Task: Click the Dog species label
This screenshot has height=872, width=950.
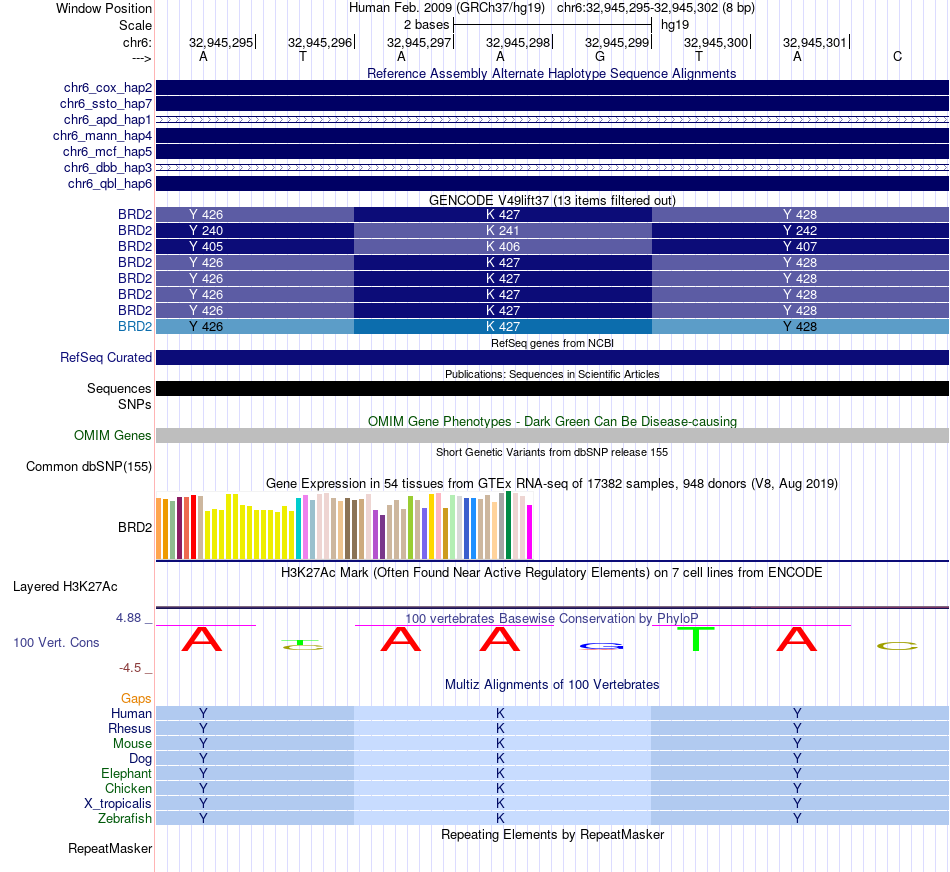Action: click(x=141, y=759)
